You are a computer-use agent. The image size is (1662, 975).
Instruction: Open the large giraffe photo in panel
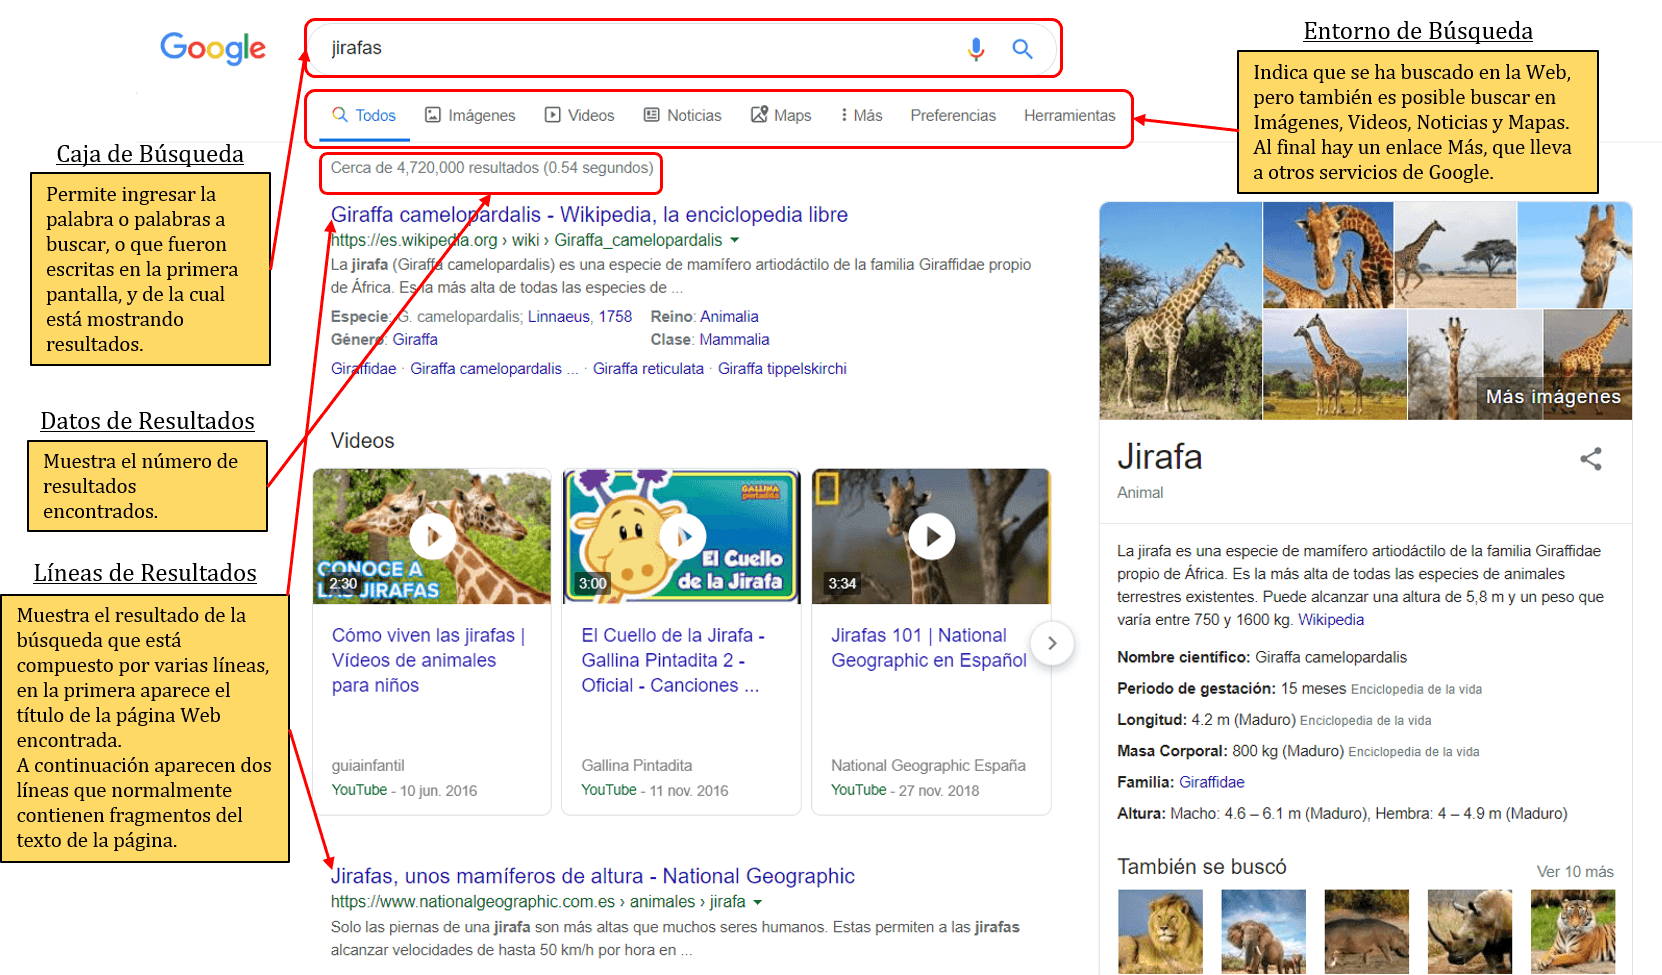coord(1181,311)
